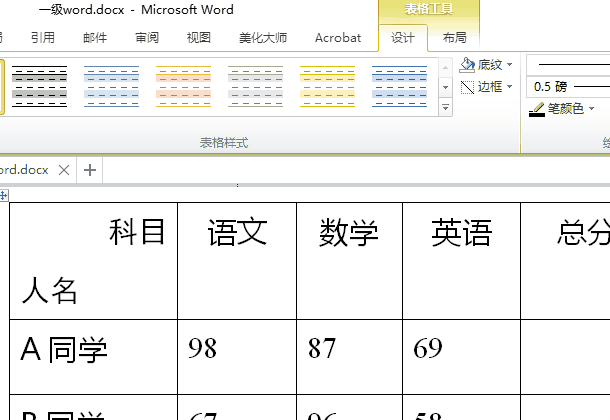The height and width of the screenshot is (420, 610).
Task: Click the 边框 borders icon
Action: [468, 87]
